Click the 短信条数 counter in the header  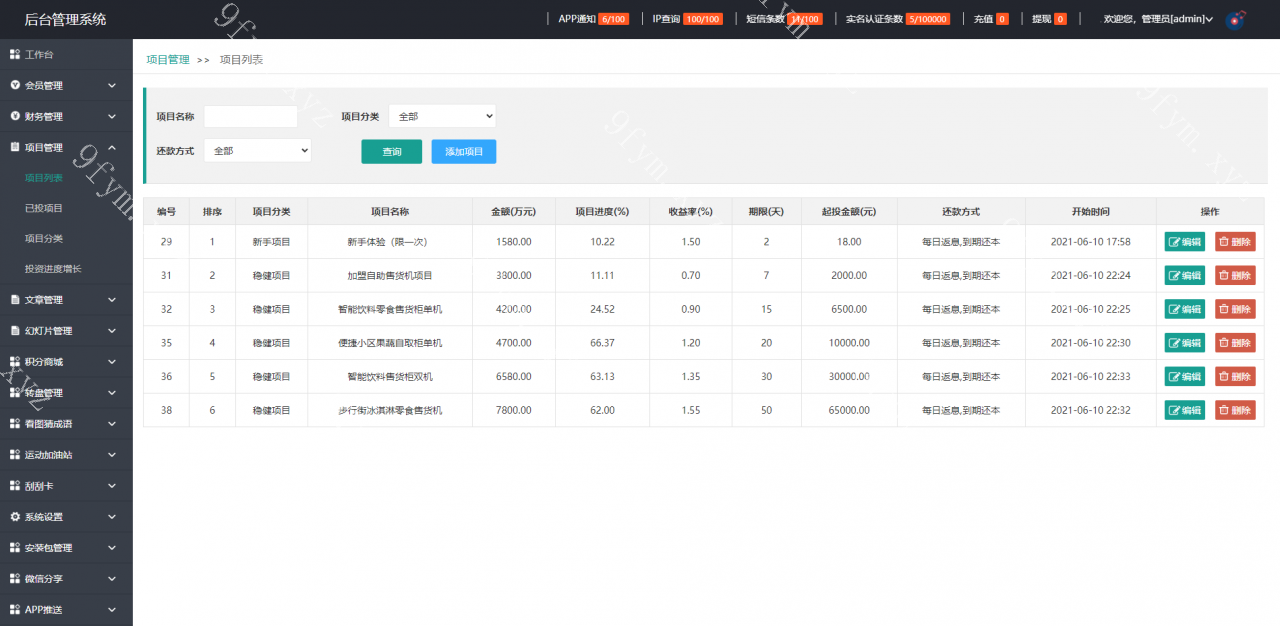click(784, 19)
